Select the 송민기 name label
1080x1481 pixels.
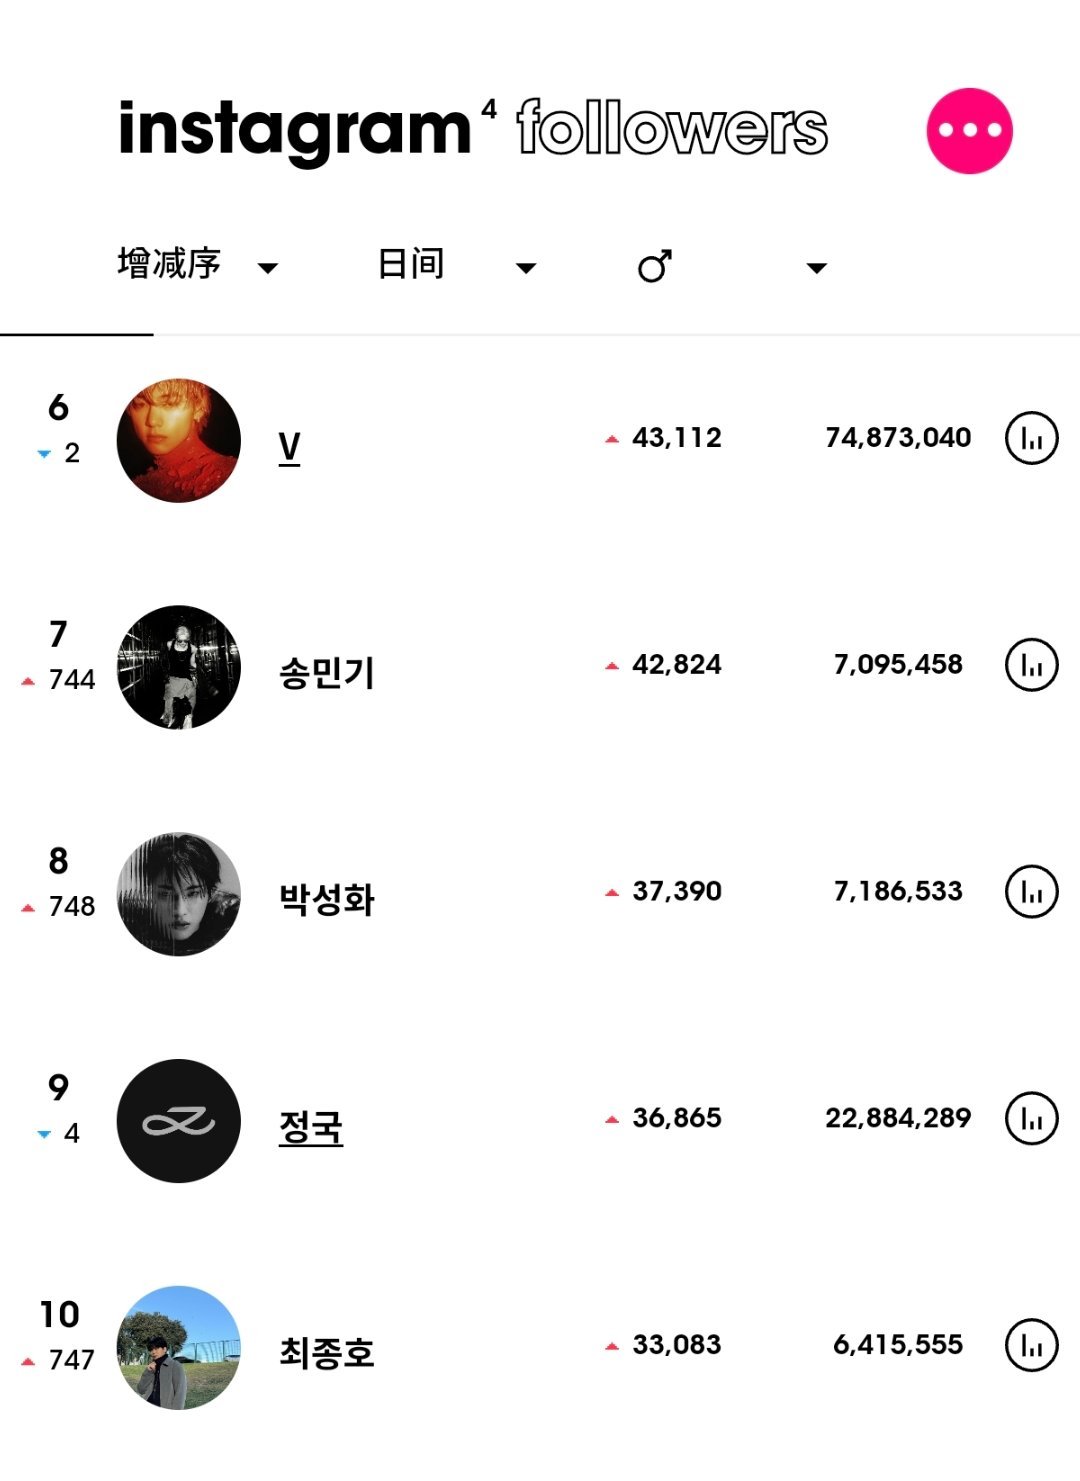tap(327, 673)
